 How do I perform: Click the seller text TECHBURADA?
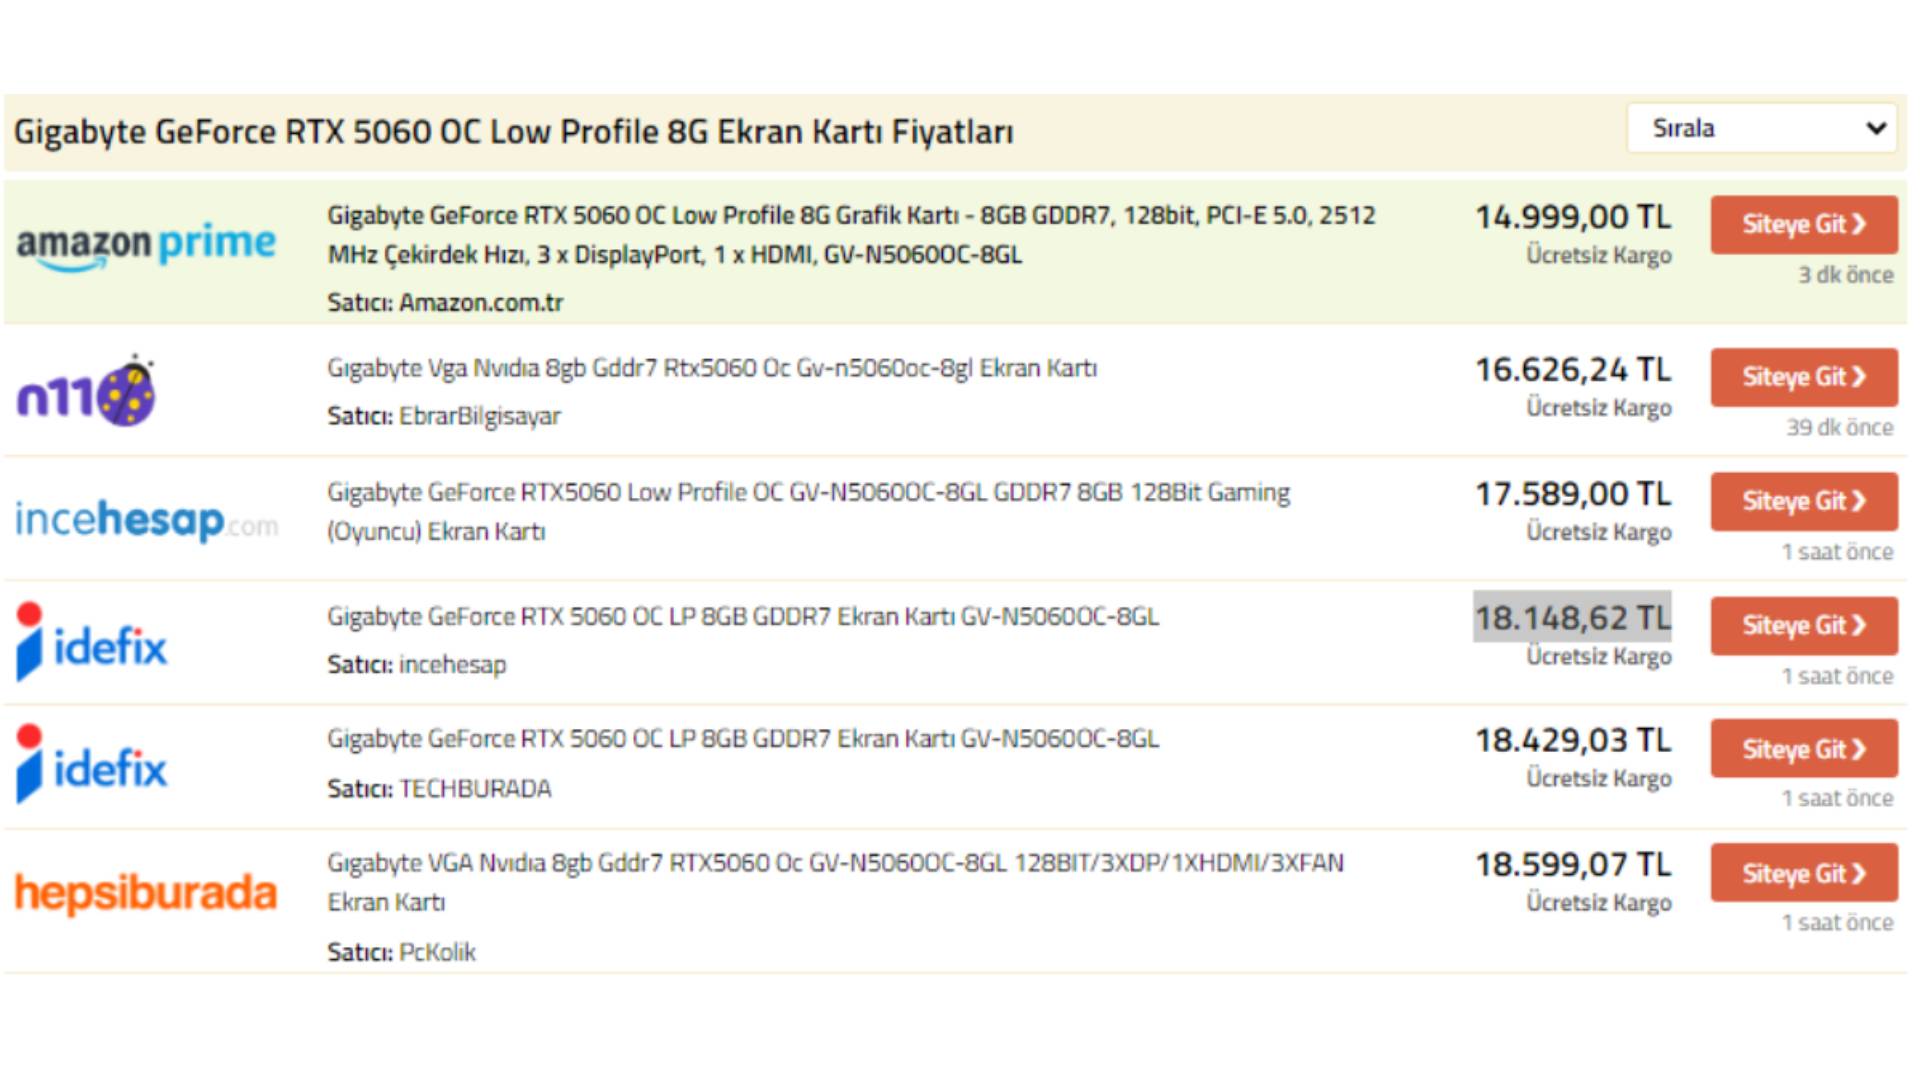point(475,789)
